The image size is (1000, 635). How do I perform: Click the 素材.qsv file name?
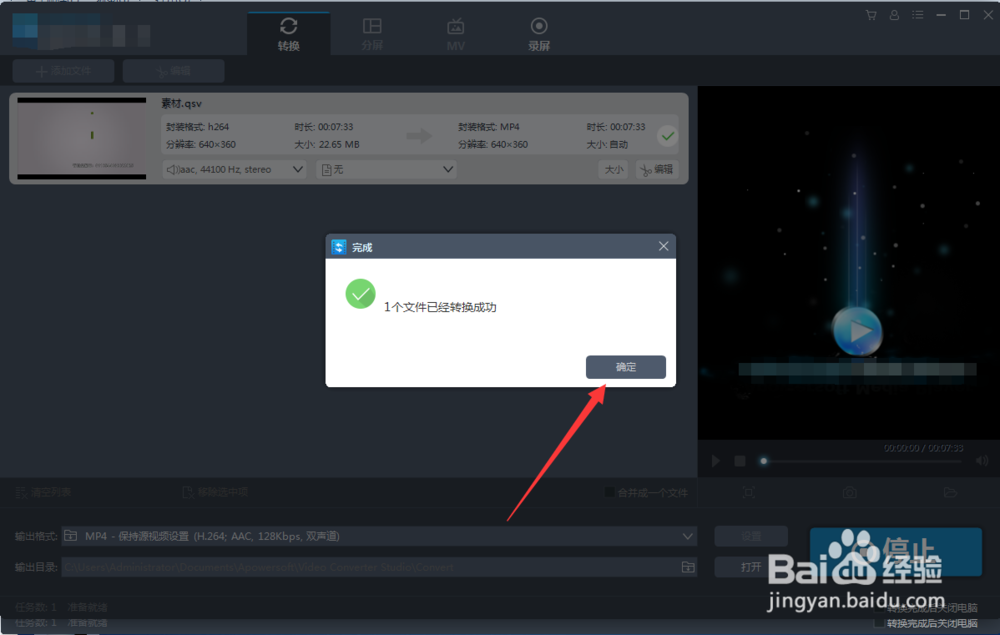(182, 103)
